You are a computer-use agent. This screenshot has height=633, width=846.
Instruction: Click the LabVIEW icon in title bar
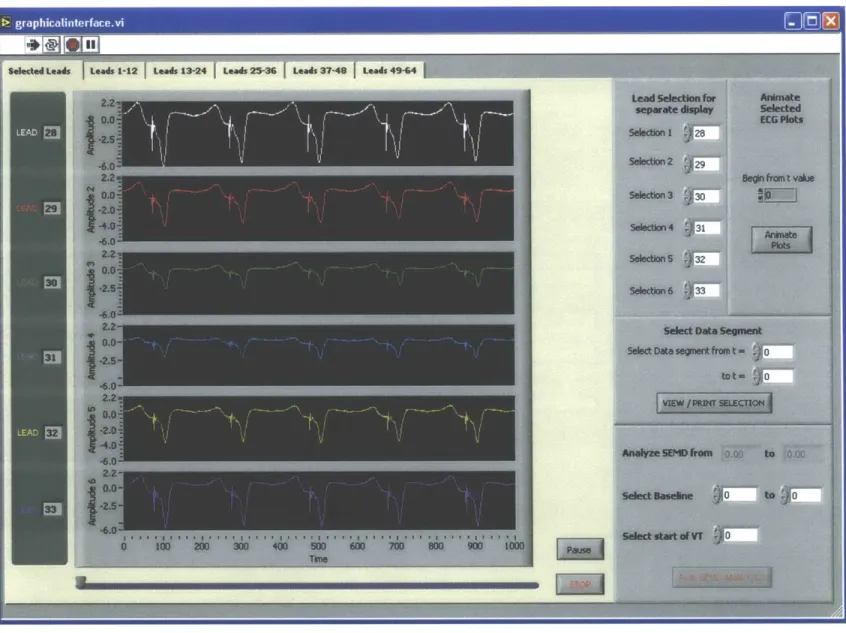tap(6, 22)
